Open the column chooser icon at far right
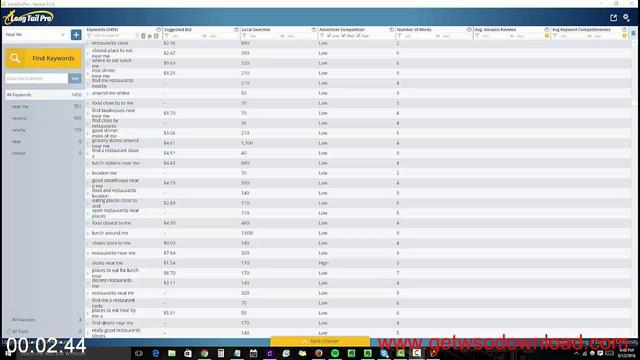 tap(633, 33)
